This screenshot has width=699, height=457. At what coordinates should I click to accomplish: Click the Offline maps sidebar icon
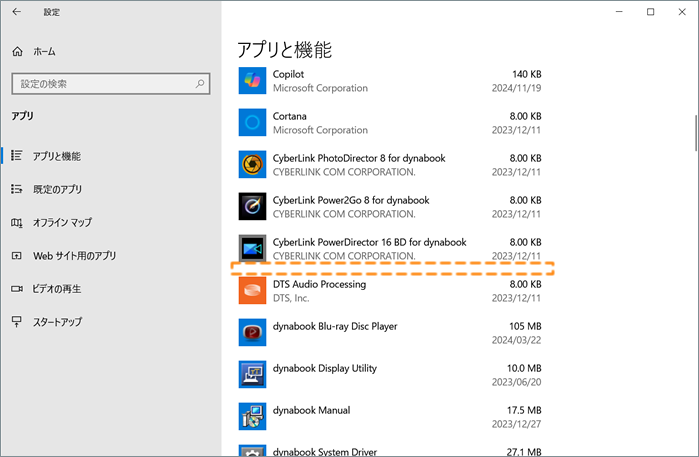click(x=16, y=222)
